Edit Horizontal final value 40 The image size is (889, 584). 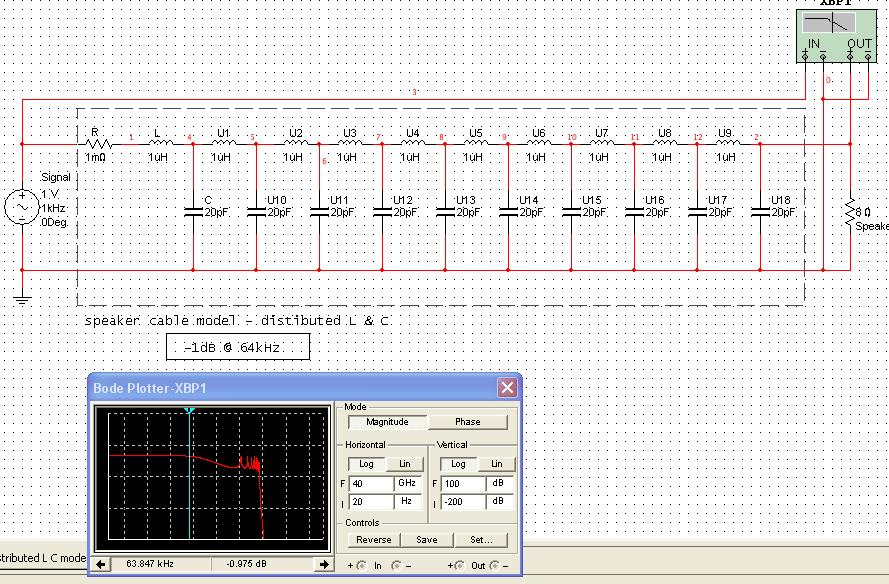(x=371, y=484)
